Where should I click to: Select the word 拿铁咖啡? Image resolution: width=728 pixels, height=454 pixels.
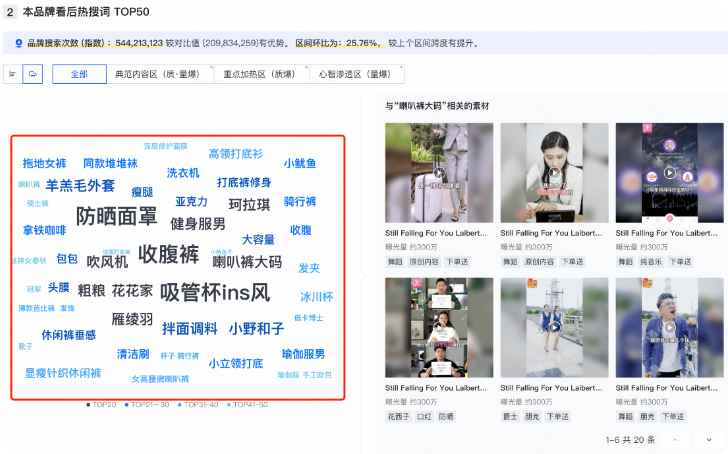(x=45, y=230)
